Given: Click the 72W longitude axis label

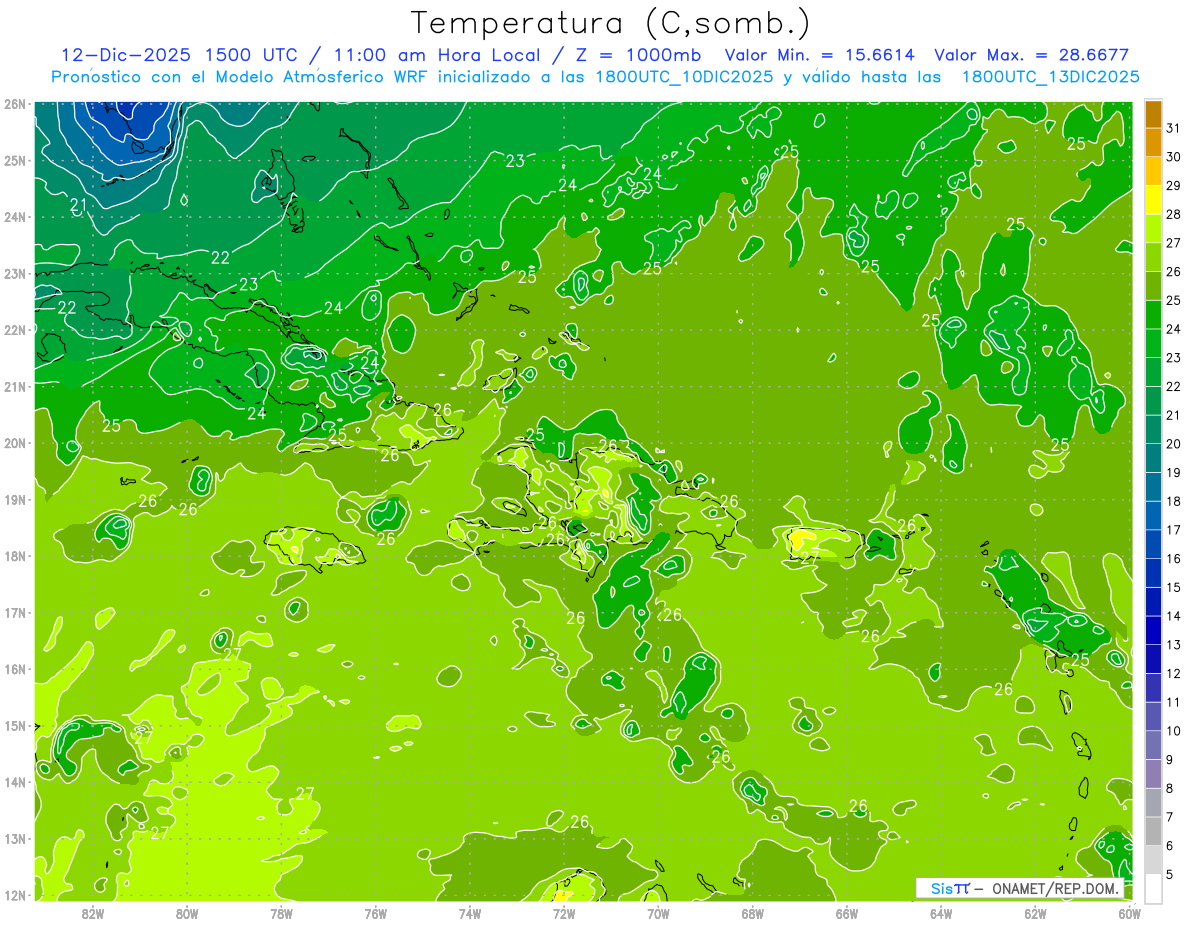Looking at the screenshot, I should pyautogui.click(x=564, y=913).
